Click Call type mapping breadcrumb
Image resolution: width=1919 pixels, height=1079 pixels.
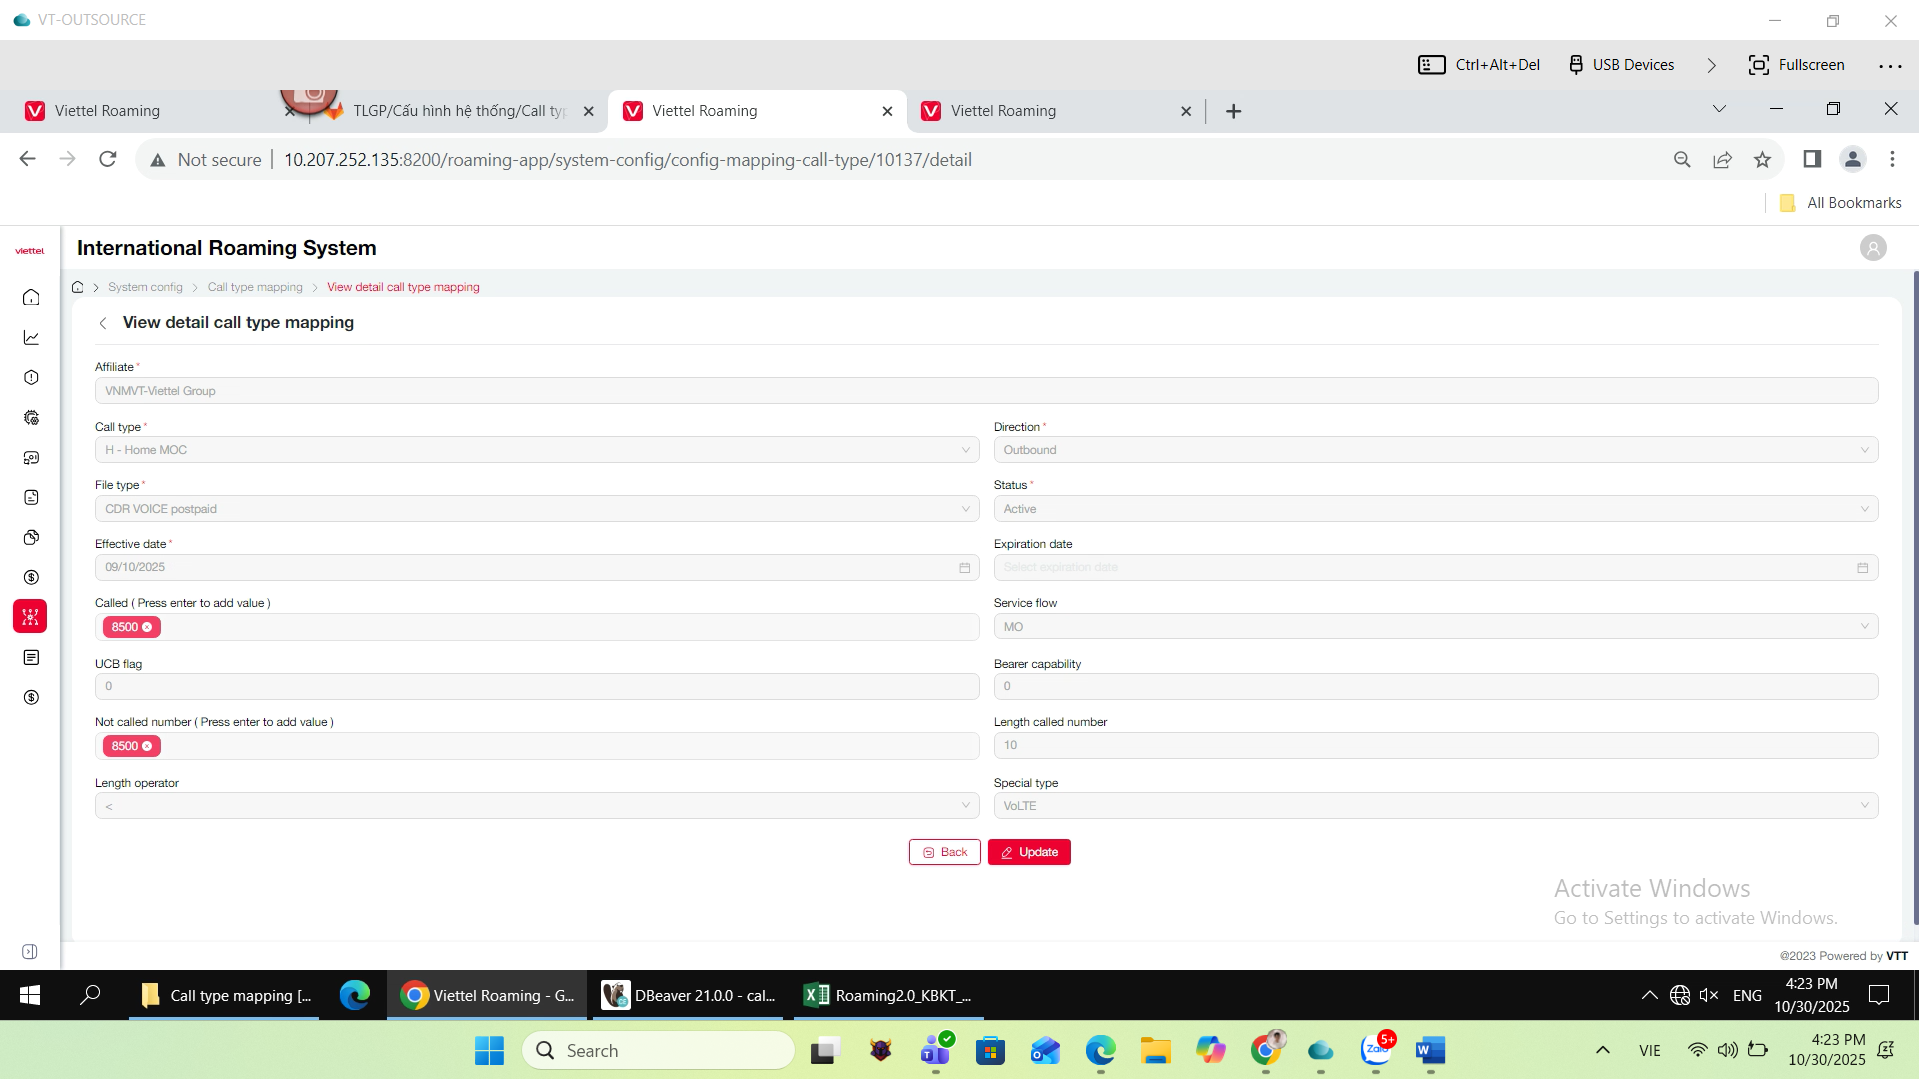point(255,287)
